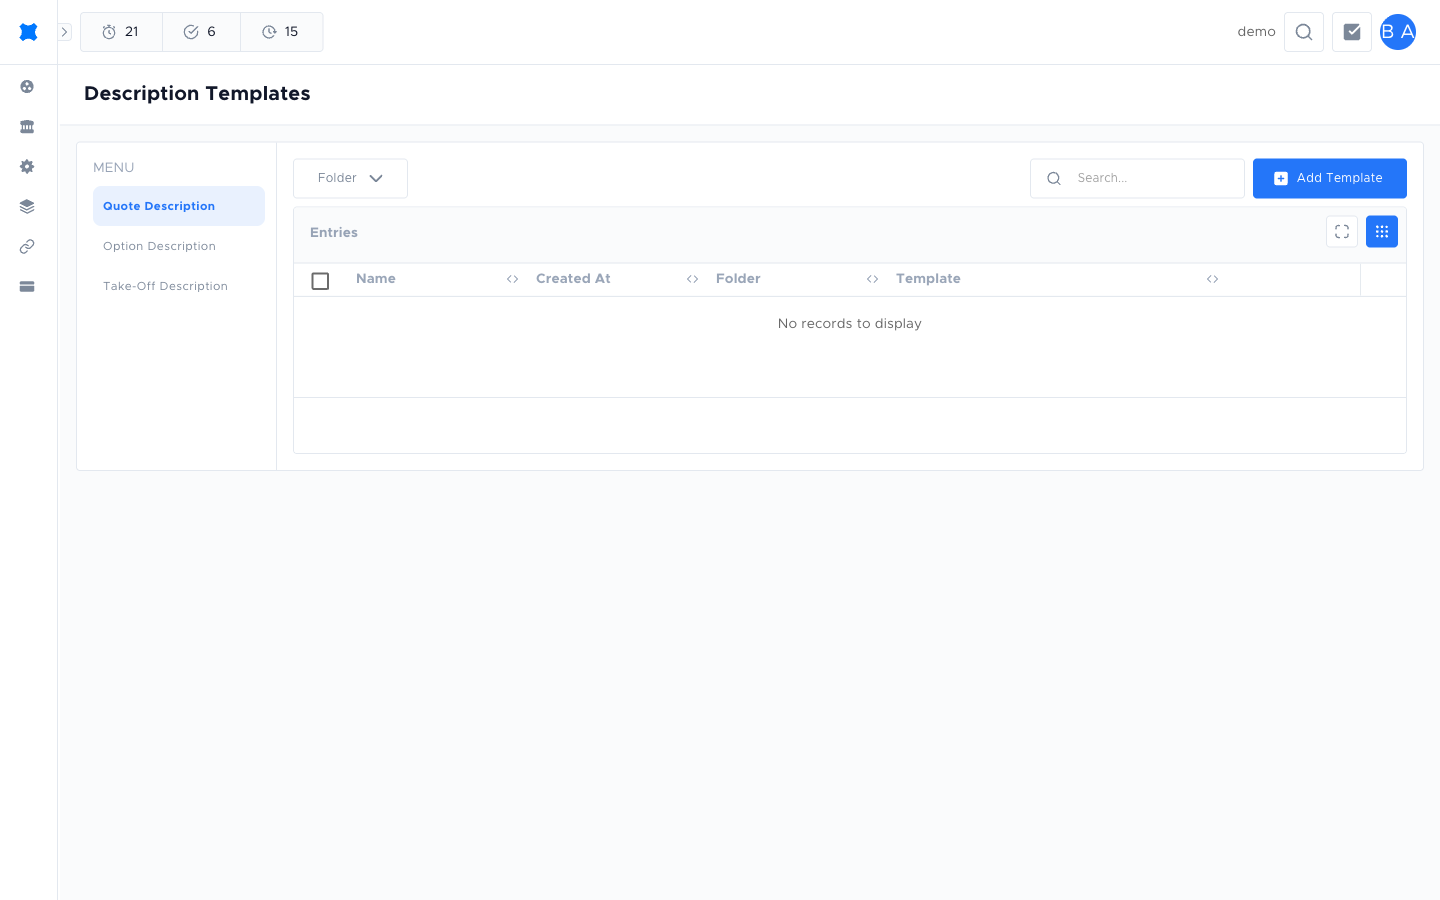Click the Add Template button
1440x900 pixels.
point(1330,178)
